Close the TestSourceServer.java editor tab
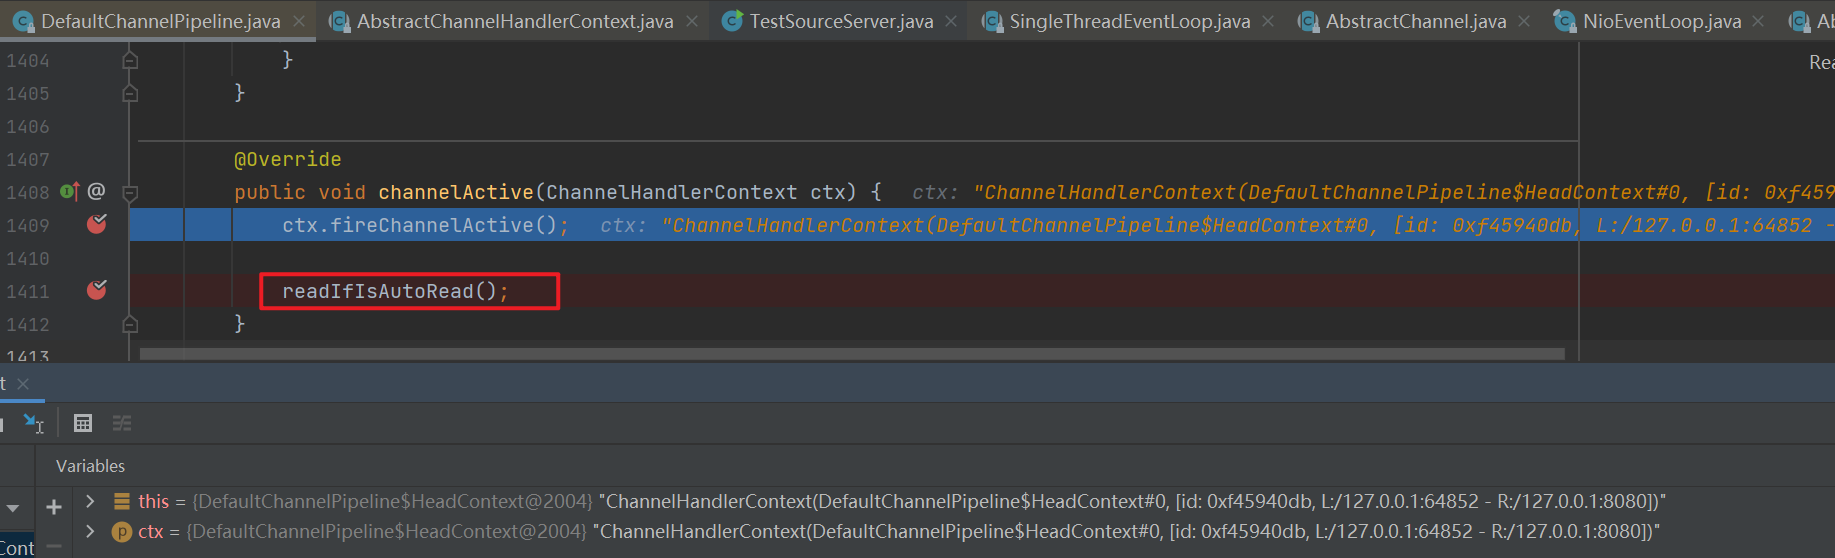The width and height of the screenshot is (1835, 558). point(951,21)
